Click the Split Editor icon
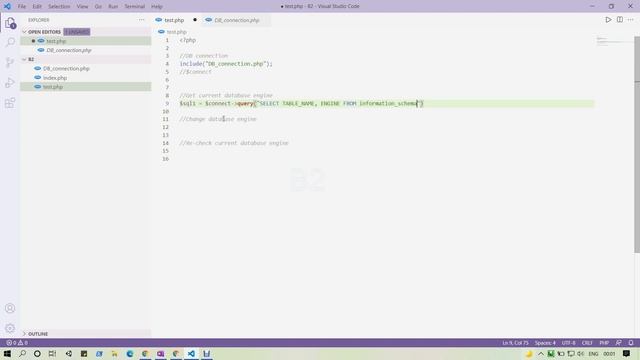The image size is (640, 360). [x=620, y=20]
